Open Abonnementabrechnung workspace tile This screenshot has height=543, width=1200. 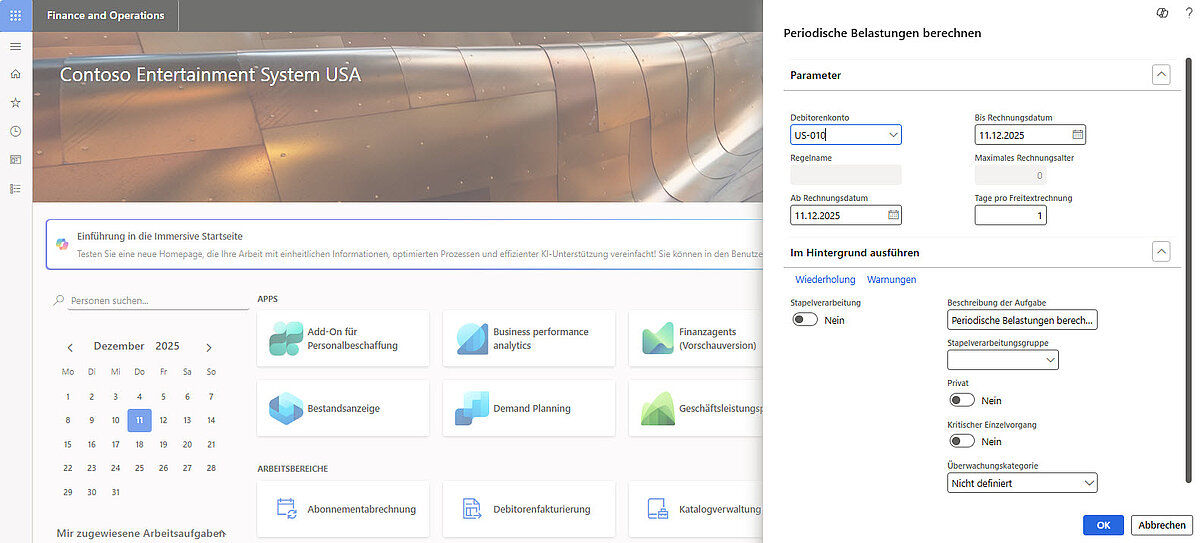coord(343,509)
